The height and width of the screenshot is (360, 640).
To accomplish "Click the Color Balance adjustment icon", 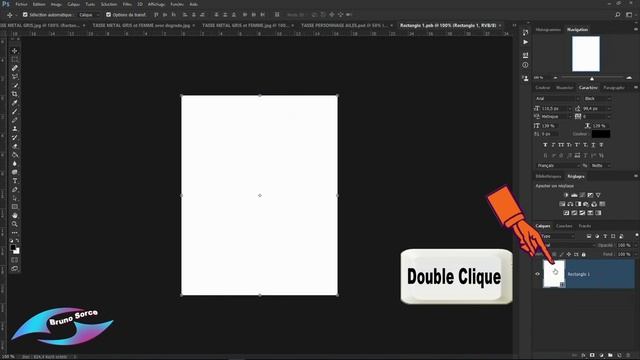I will pos(570,204).
